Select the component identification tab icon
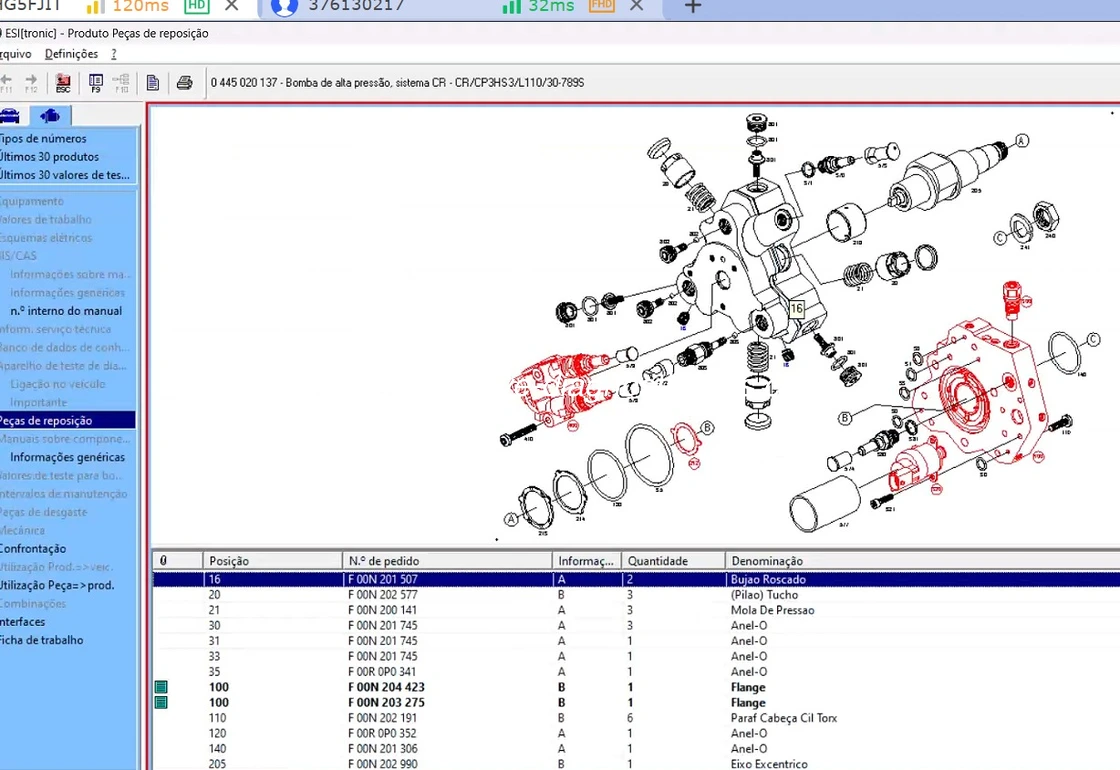 pos(50,116)
